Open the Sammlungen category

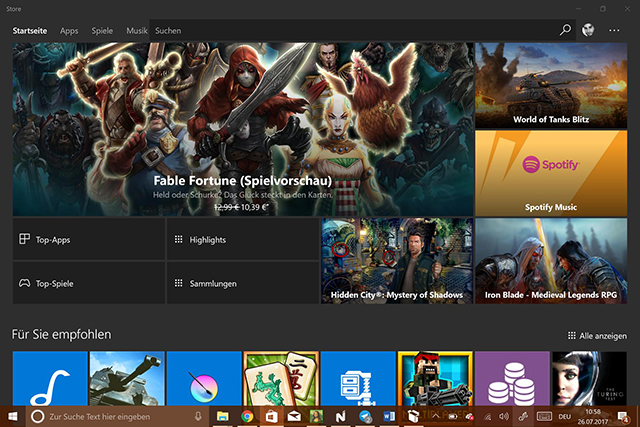coord(243,283)
